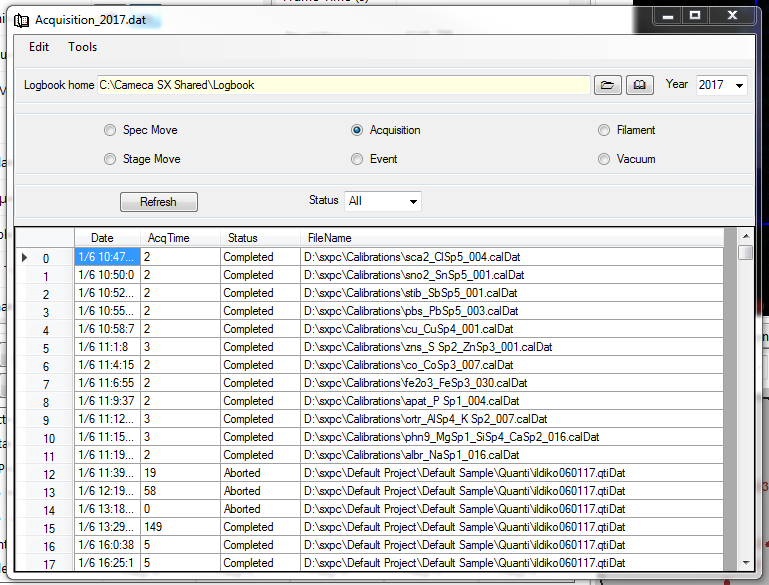The width and height of the screenshot is (769, 585).
Task: Open the Tools menu
Action: click(x=83, y=47)
